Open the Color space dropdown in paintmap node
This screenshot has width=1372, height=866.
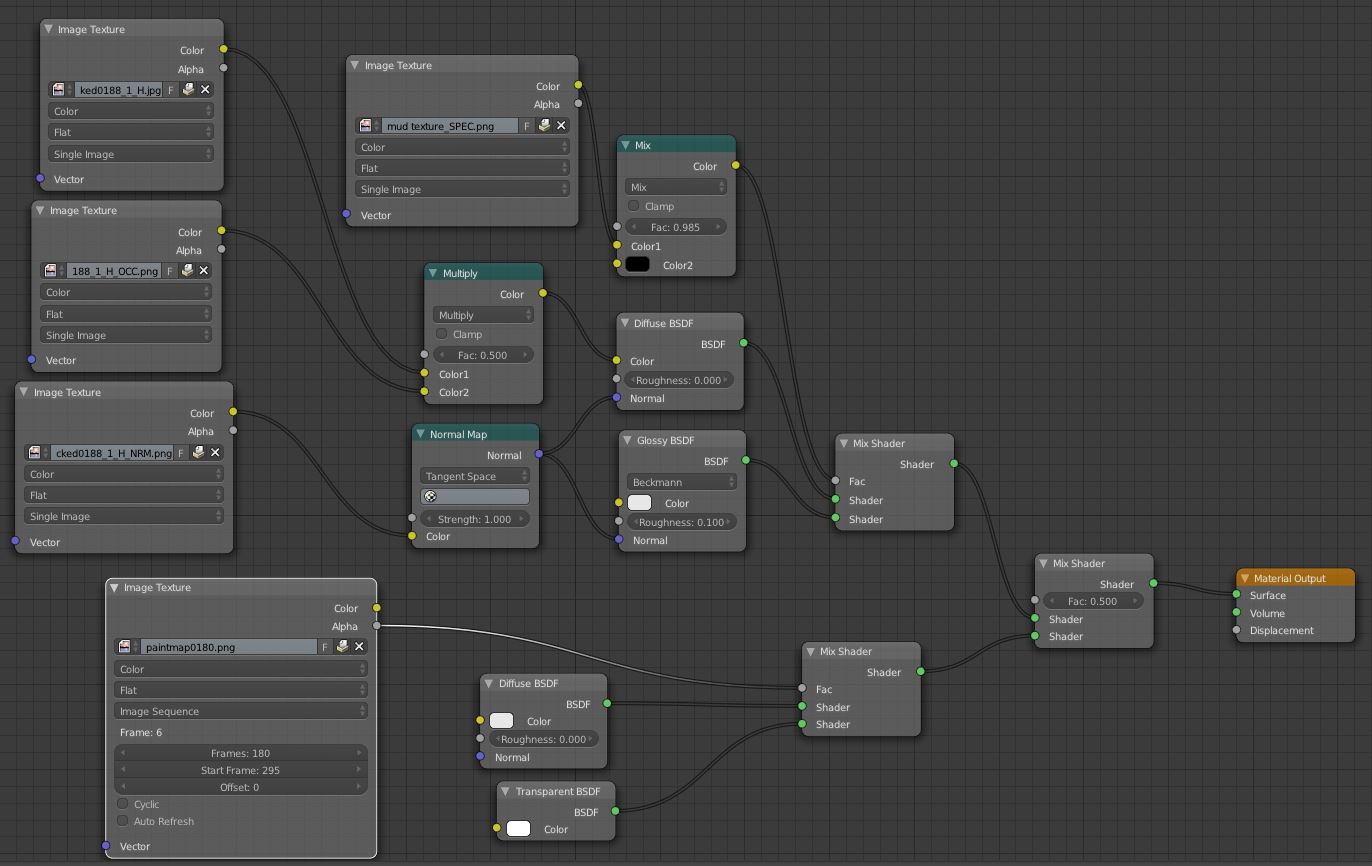click(241, 669)
